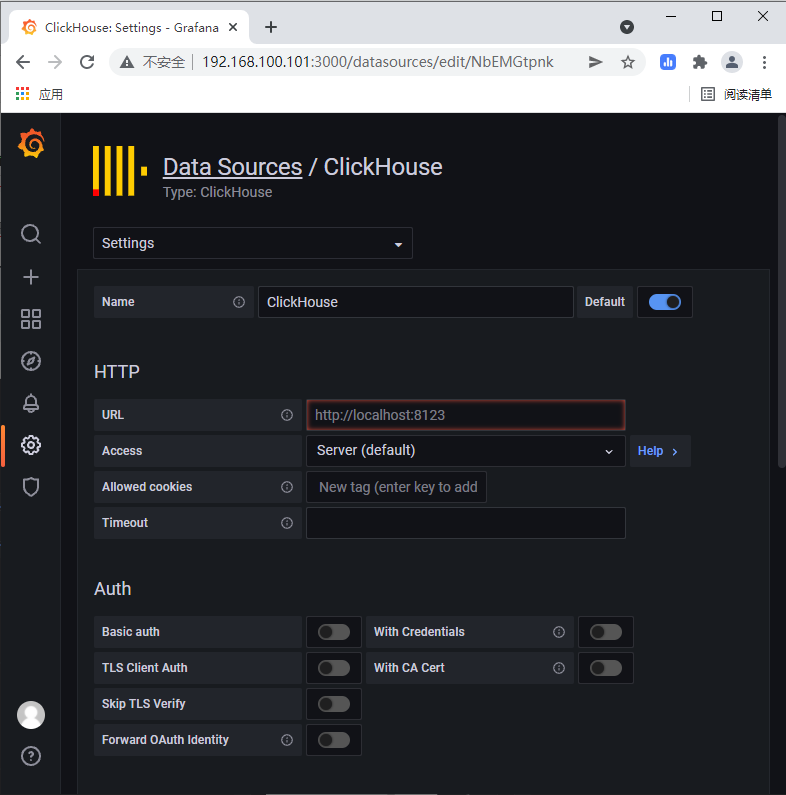This screenshot has width=786, height=795.
Task: Click the info icon next to Name
Action: [239, 302]
